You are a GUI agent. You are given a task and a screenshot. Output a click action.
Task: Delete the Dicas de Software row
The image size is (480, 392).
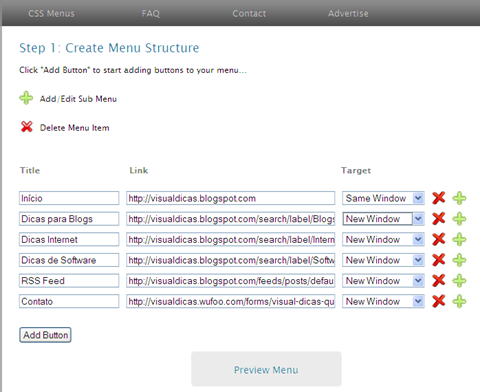[439, 260]
